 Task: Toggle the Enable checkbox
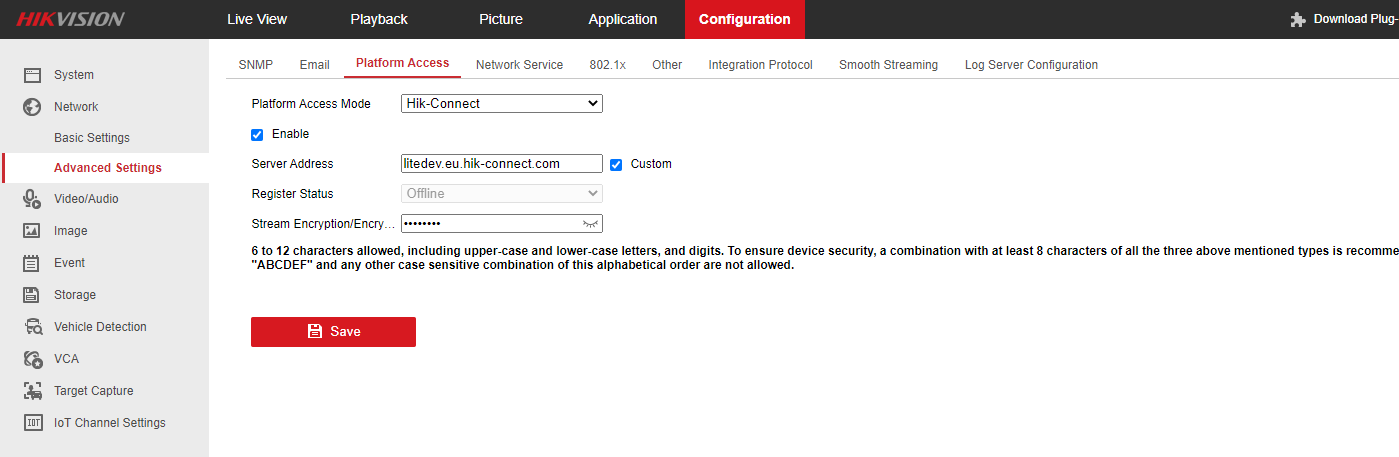(257, 134)
